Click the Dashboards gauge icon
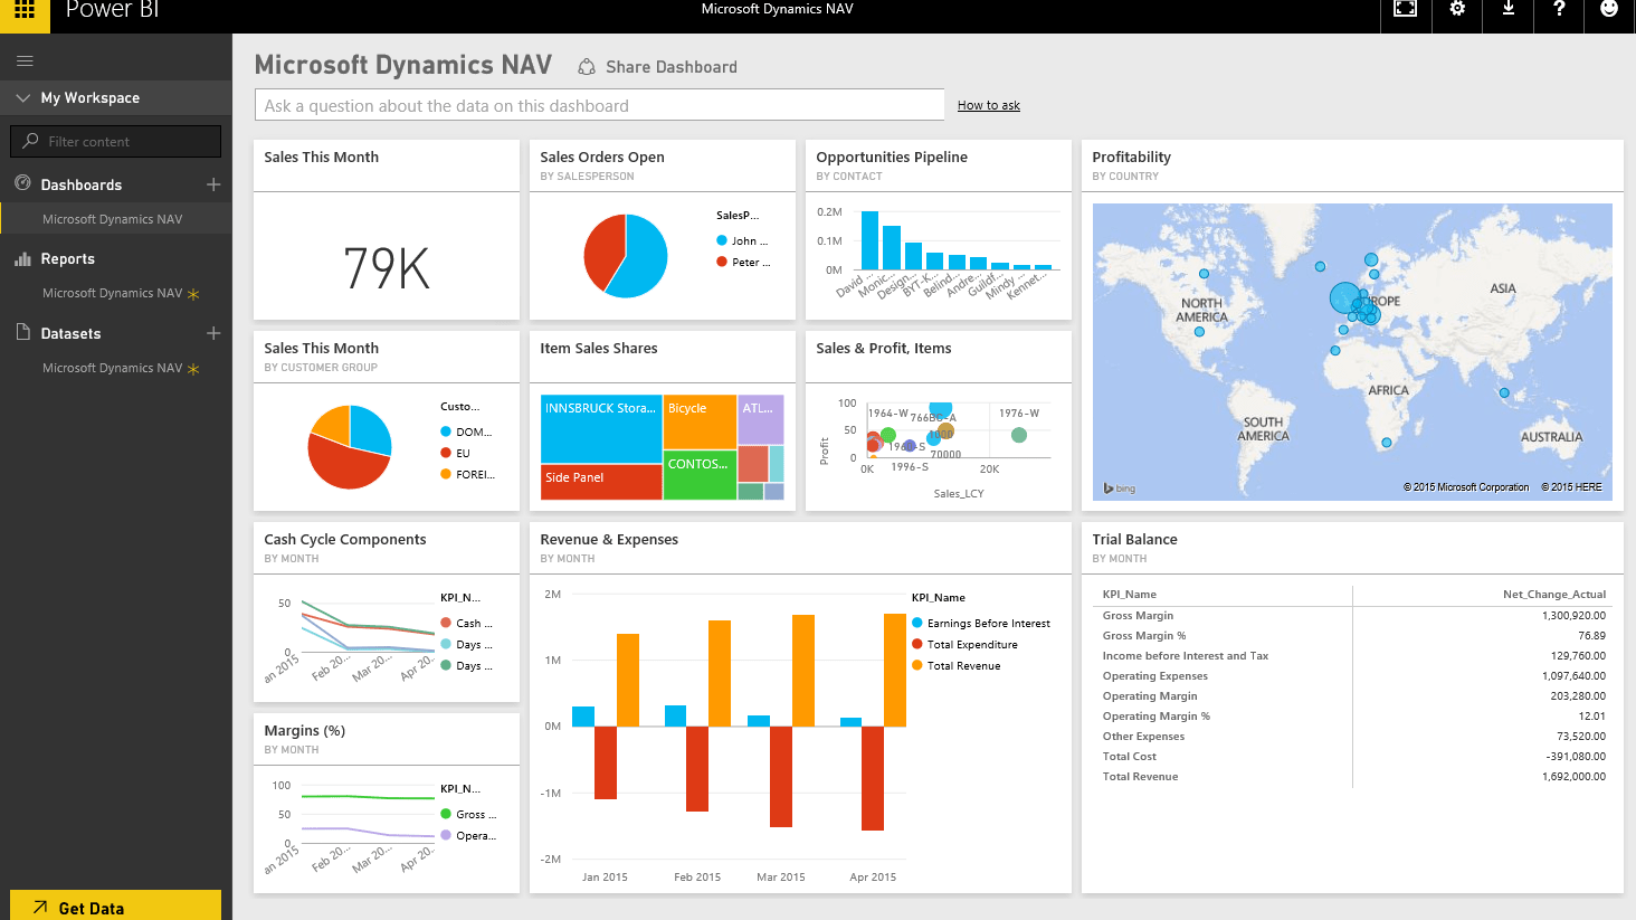The image size is (1636, 920). [22, 184]
